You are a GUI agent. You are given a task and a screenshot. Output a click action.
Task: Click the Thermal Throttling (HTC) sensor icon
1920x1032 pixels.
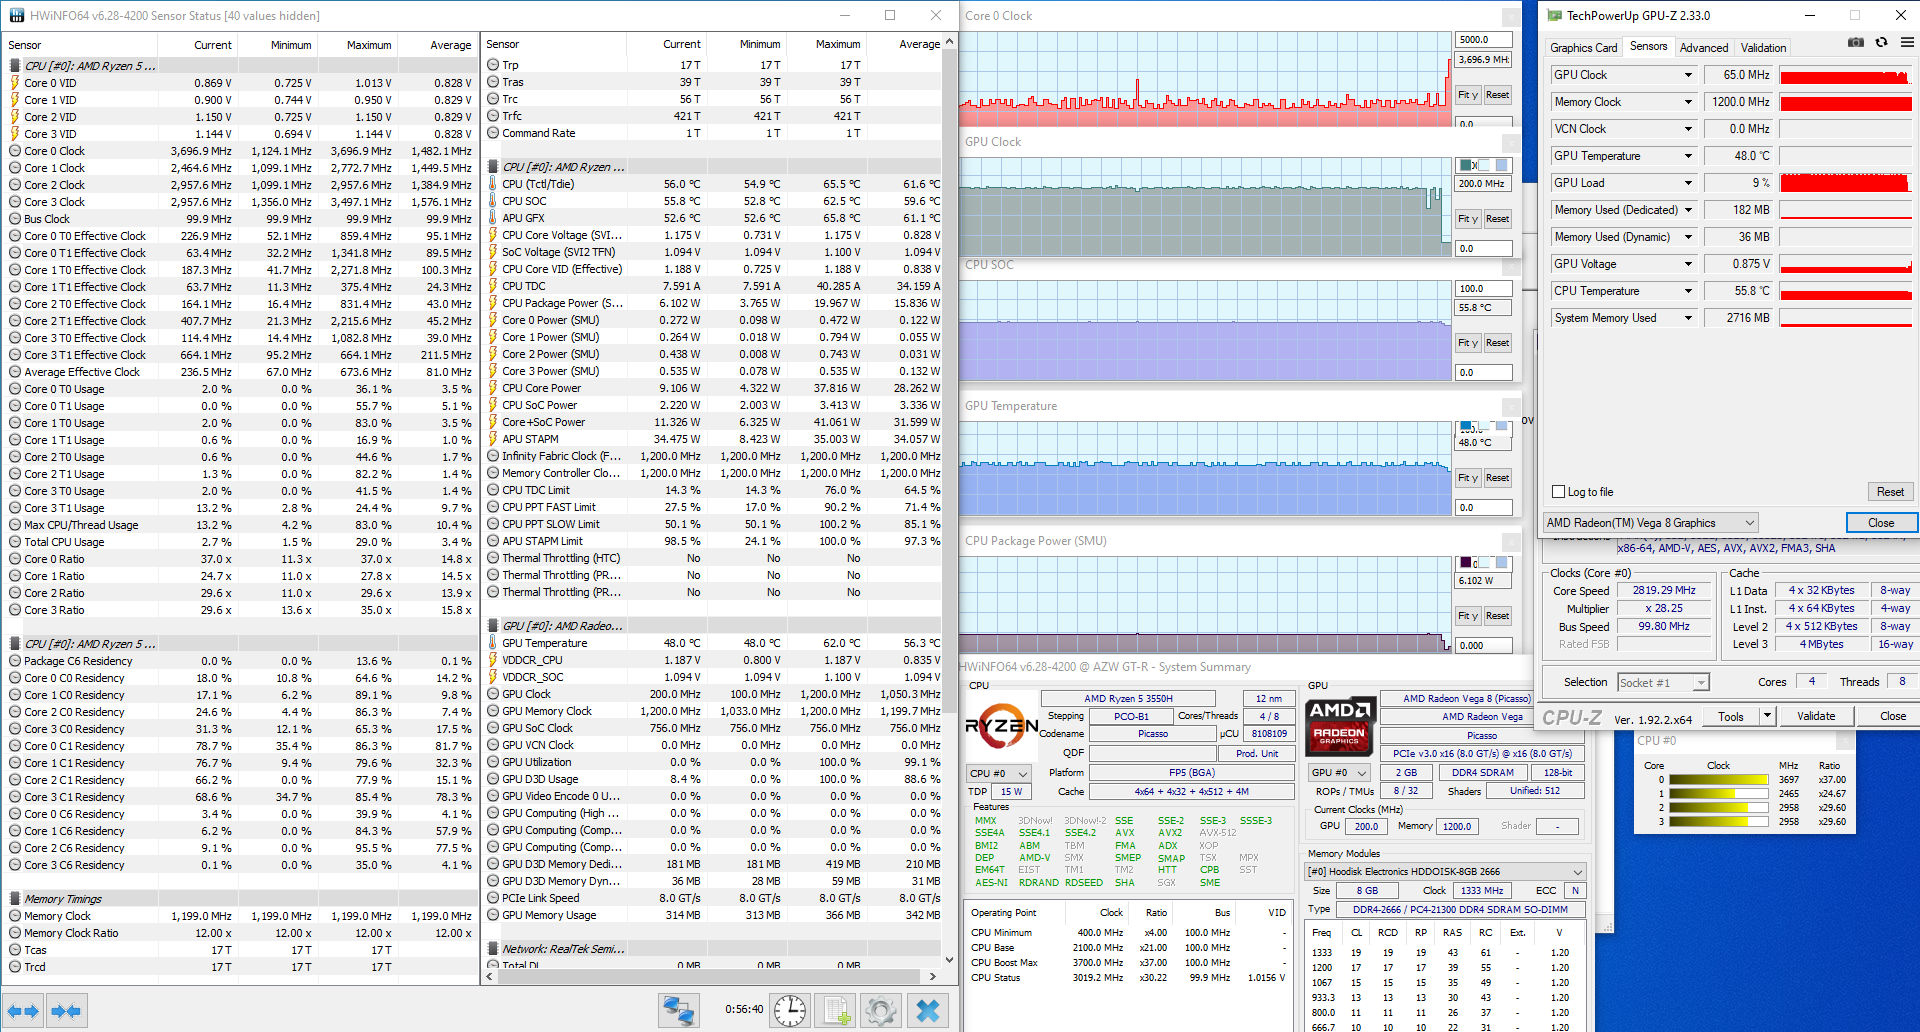(493, 558)
